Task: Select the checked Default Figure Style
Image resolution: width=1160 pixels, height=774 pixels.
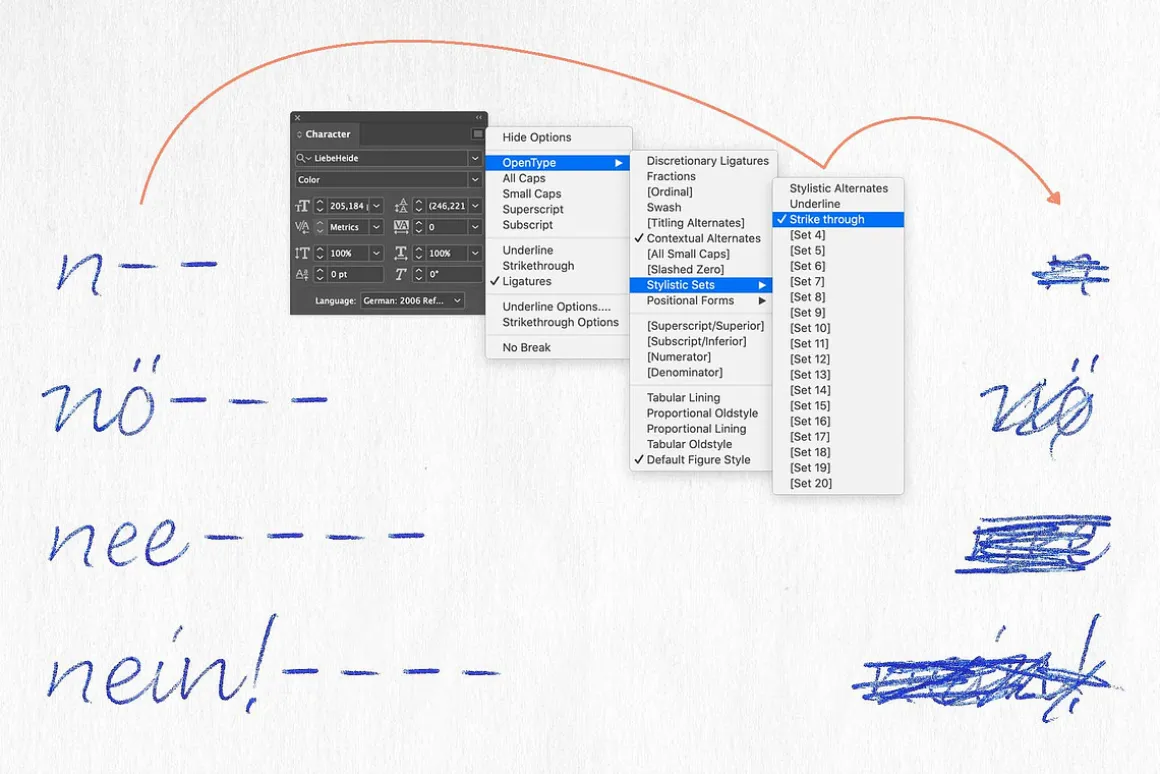Action: coord(701,460)
